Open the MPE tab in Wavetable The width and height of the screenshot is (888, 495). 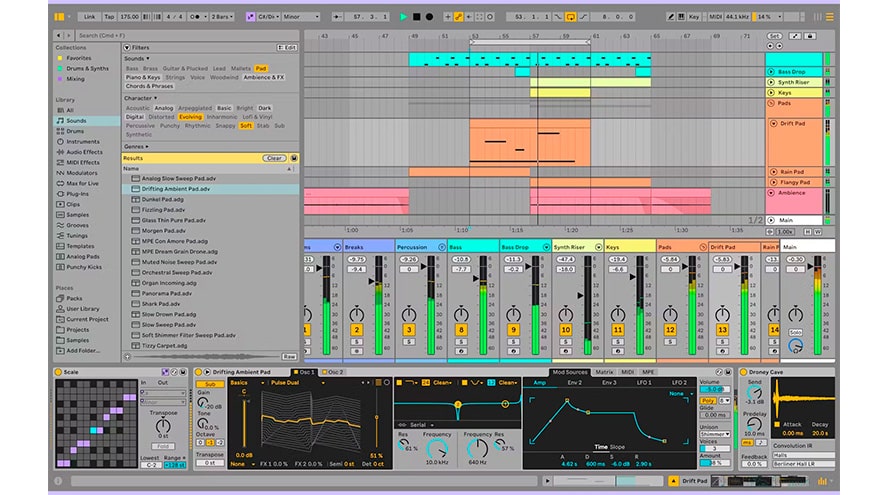pos(648,372)
